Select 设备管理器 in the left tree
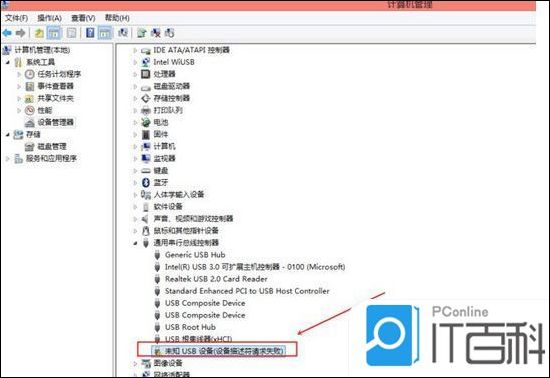 55,122
